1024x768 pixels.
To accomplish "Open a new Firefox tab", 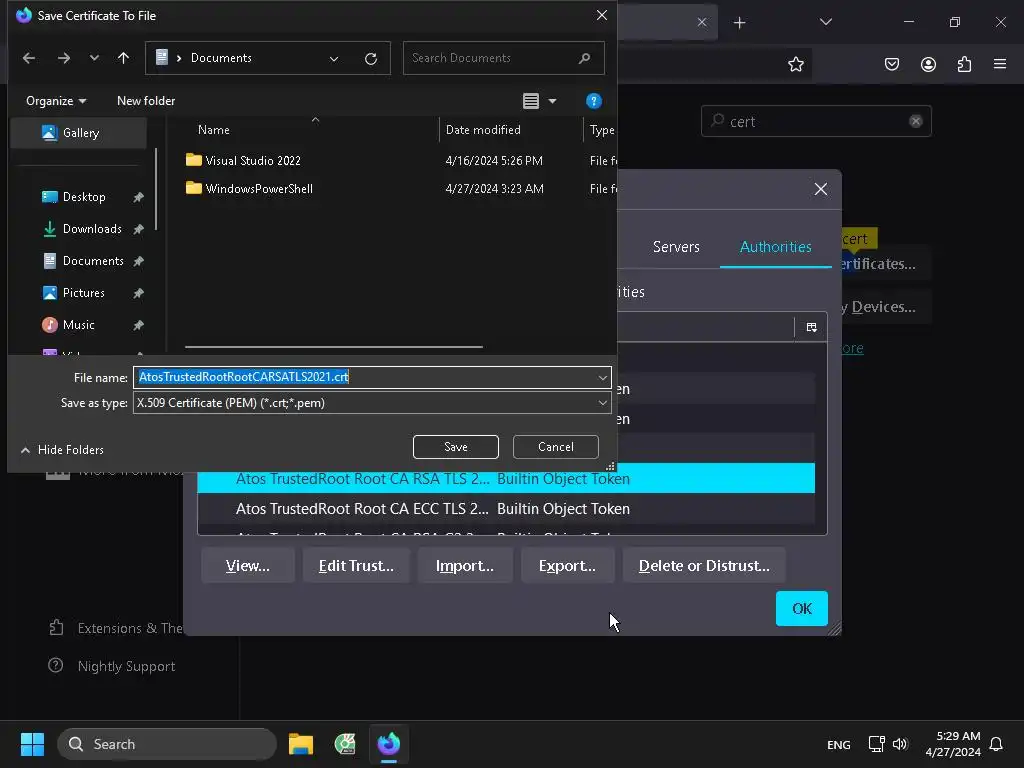I will click(x=739, y=23).
